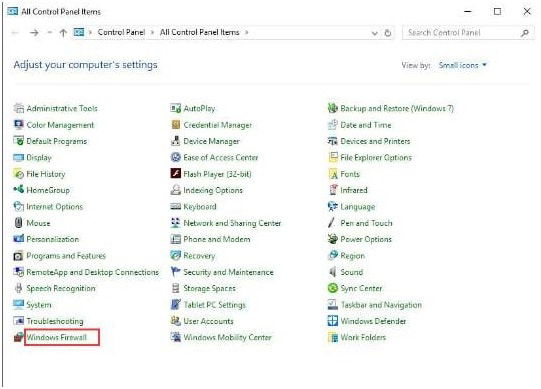Open the recent locations dropdown arrow
The height and width of the screenshot is (389, 541).
[49, 32]
